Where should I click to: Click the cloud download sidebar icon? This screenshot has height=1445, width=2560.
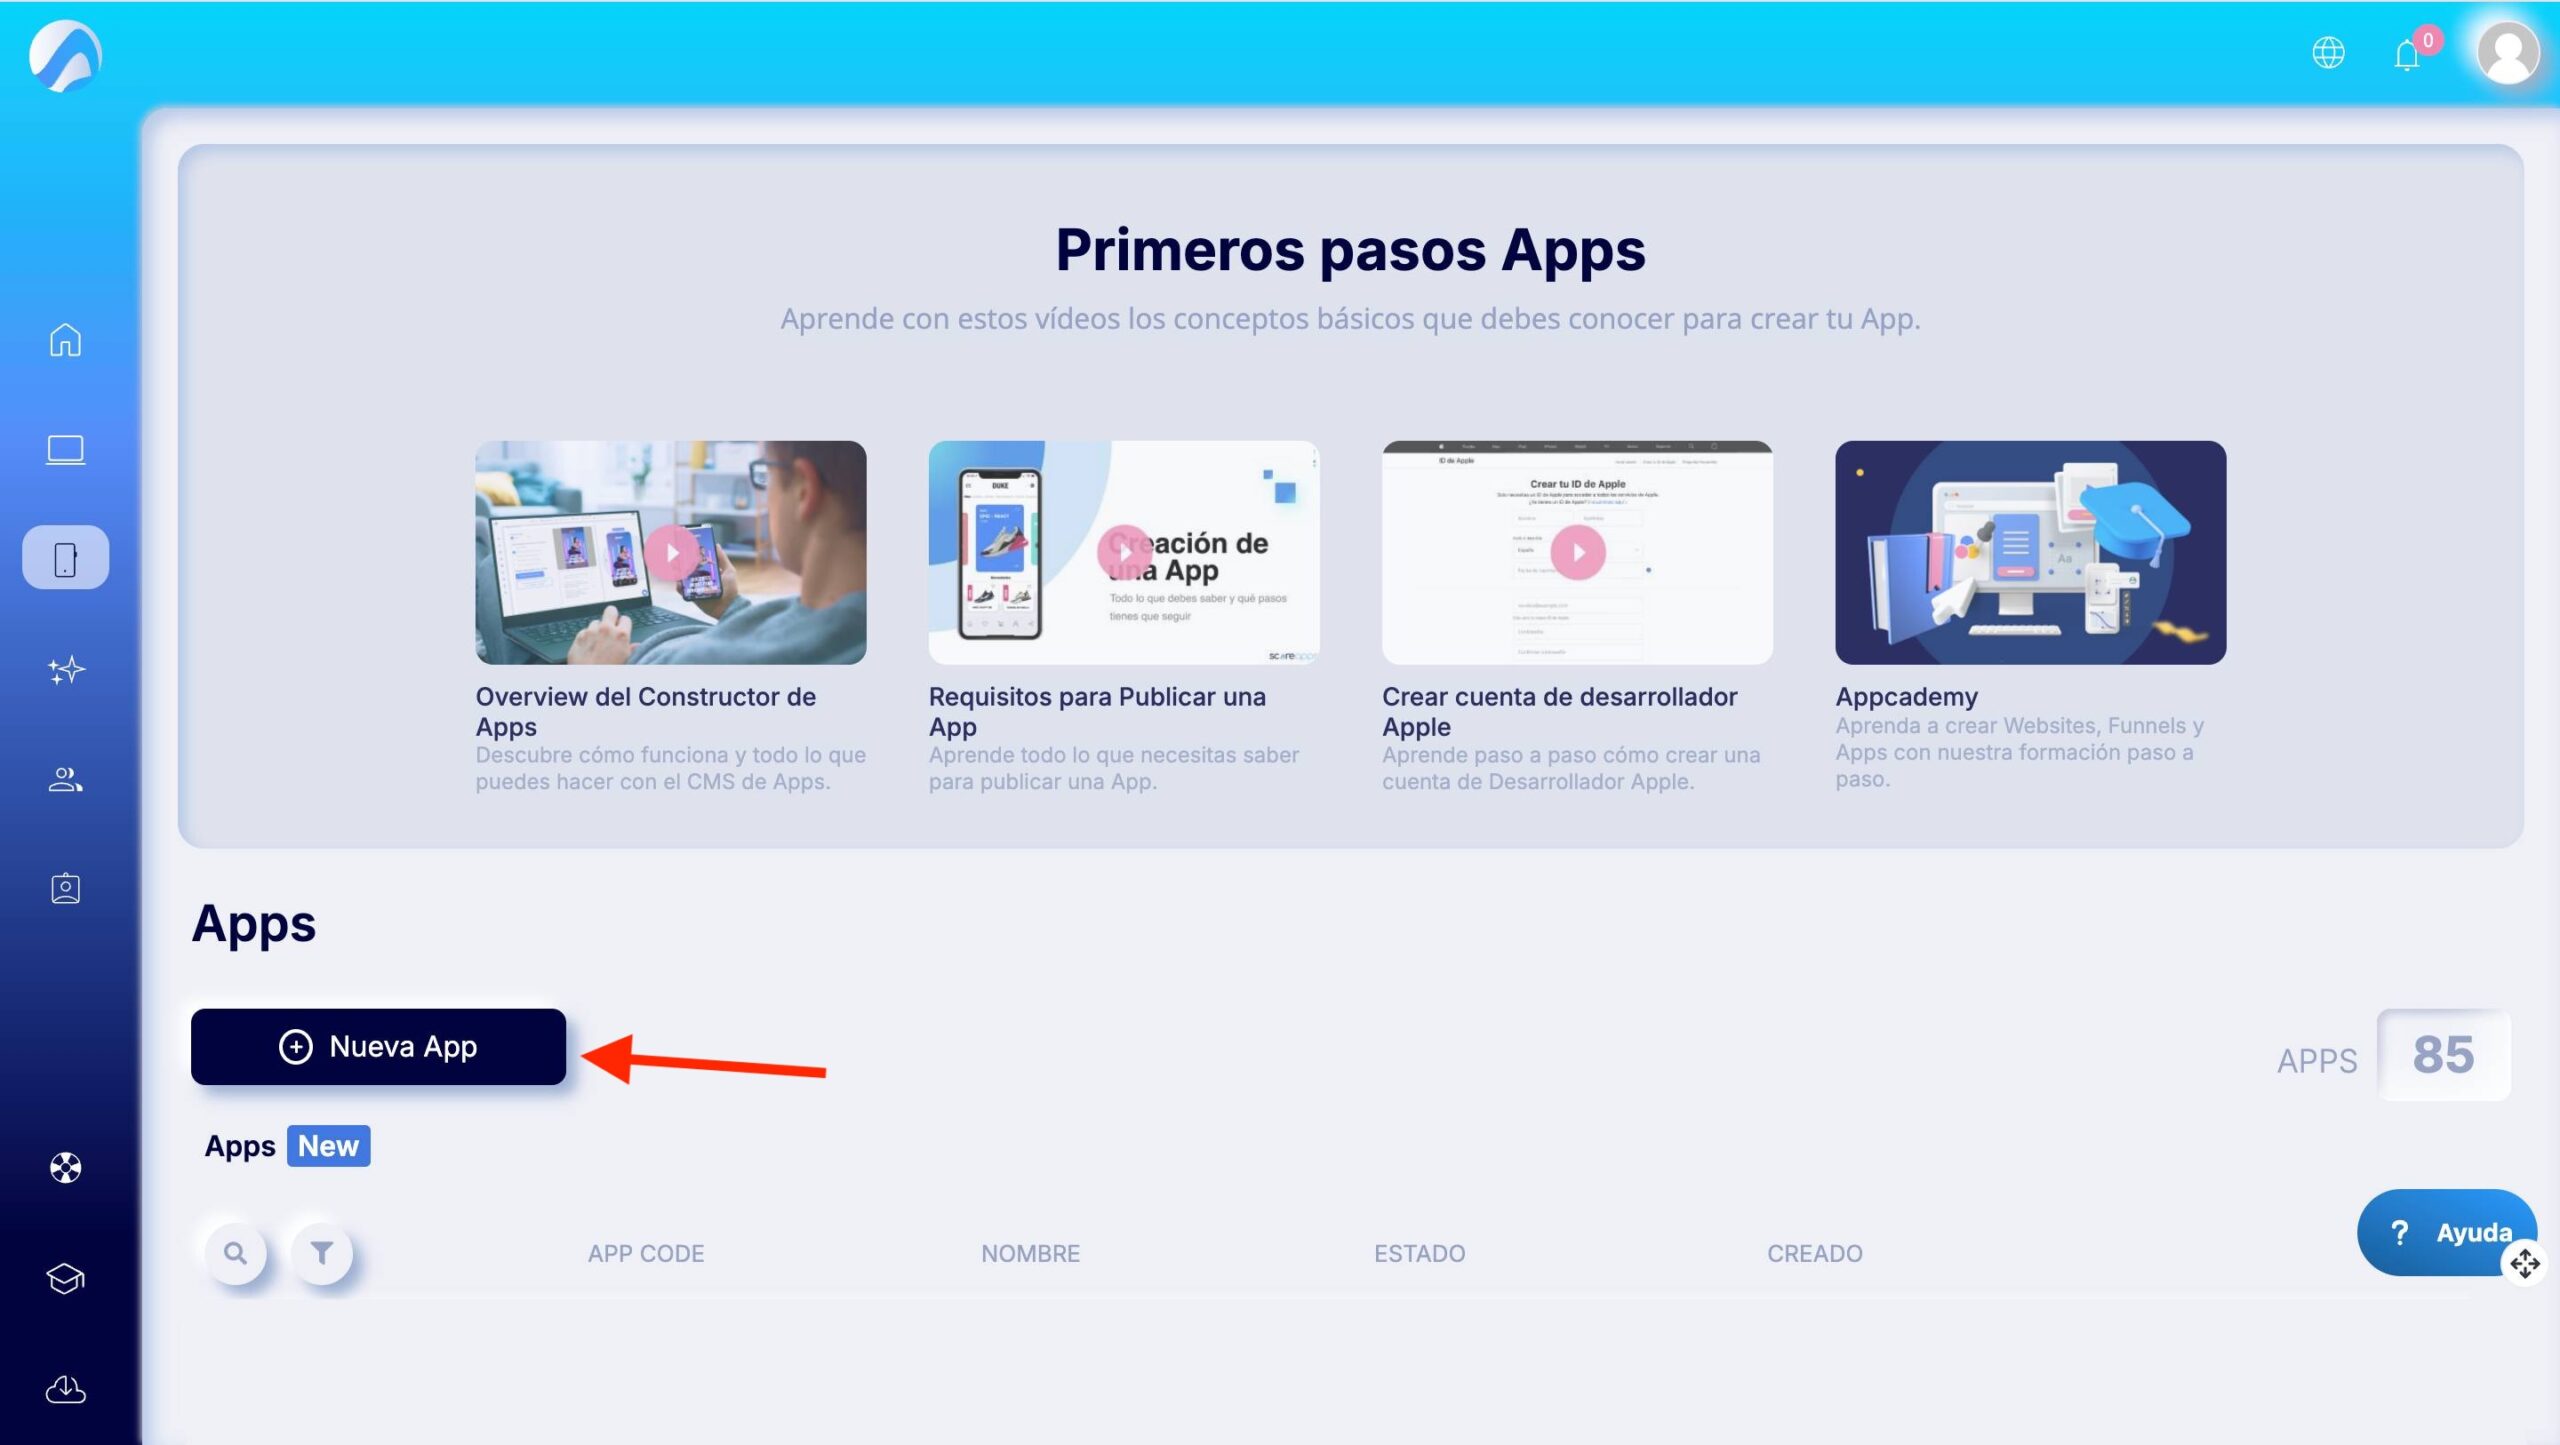65,1388
